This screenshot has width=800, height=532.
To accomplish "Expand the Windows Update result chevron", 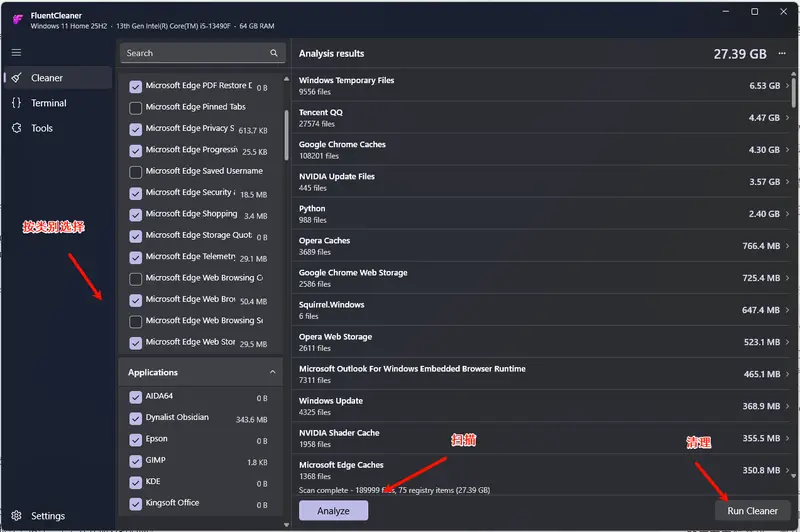I will [787, 407].
